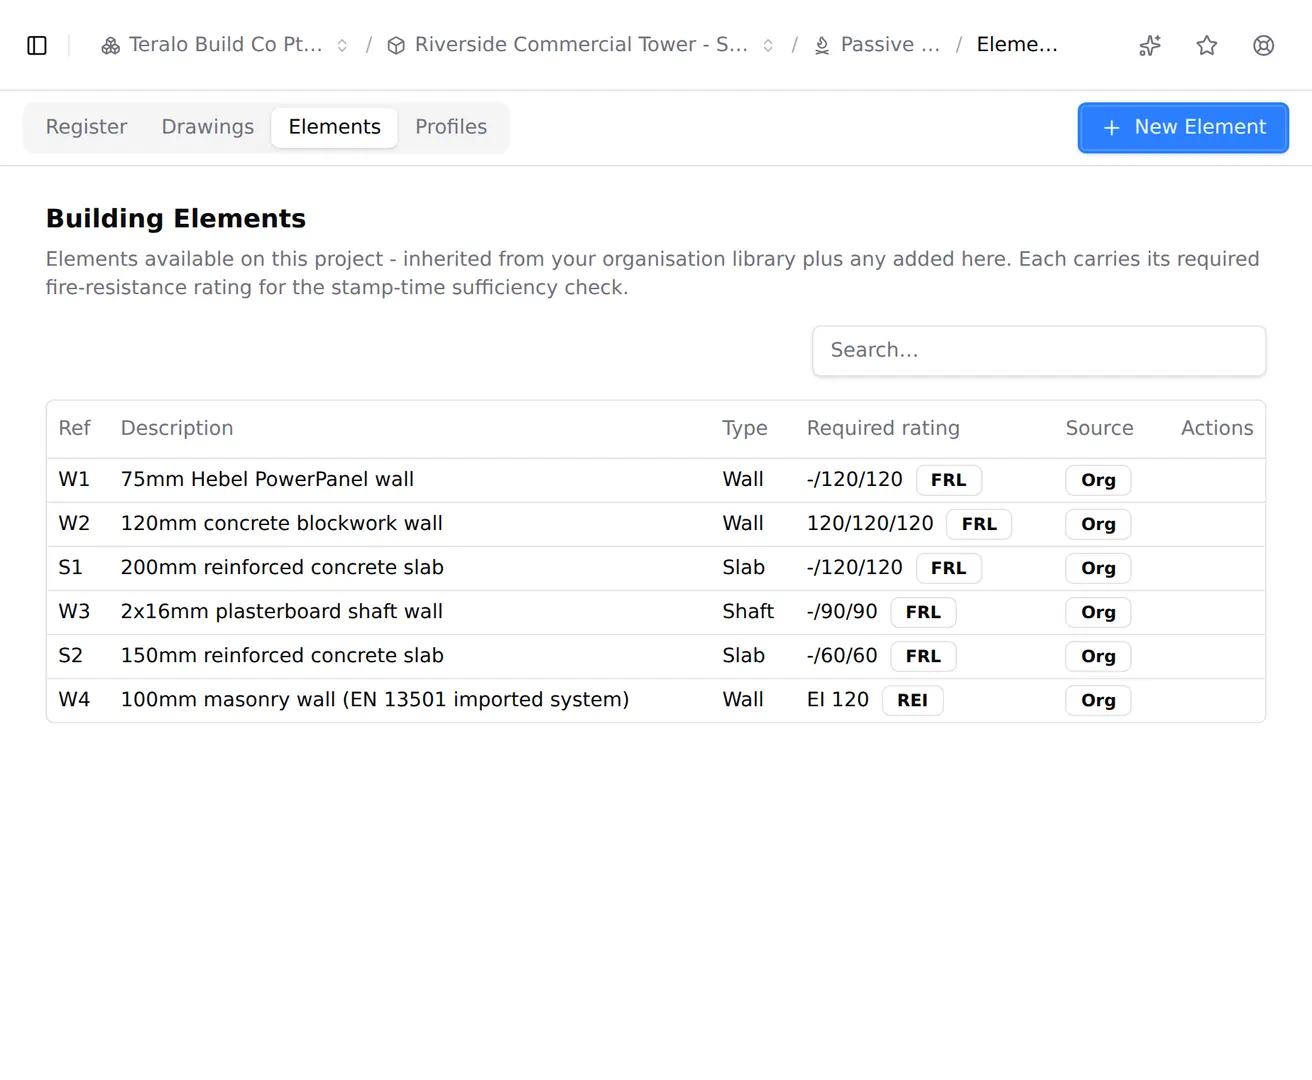The height and width of the screenshot is (1080, 1312).
Task: Click the Passive breadcrumb link
Action: click(890, 45)
